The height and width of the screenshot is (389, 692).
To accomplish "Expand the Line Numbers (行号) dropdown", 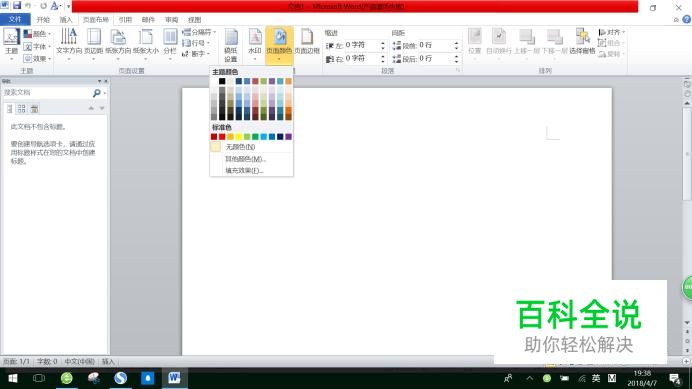I will (196, 43).
